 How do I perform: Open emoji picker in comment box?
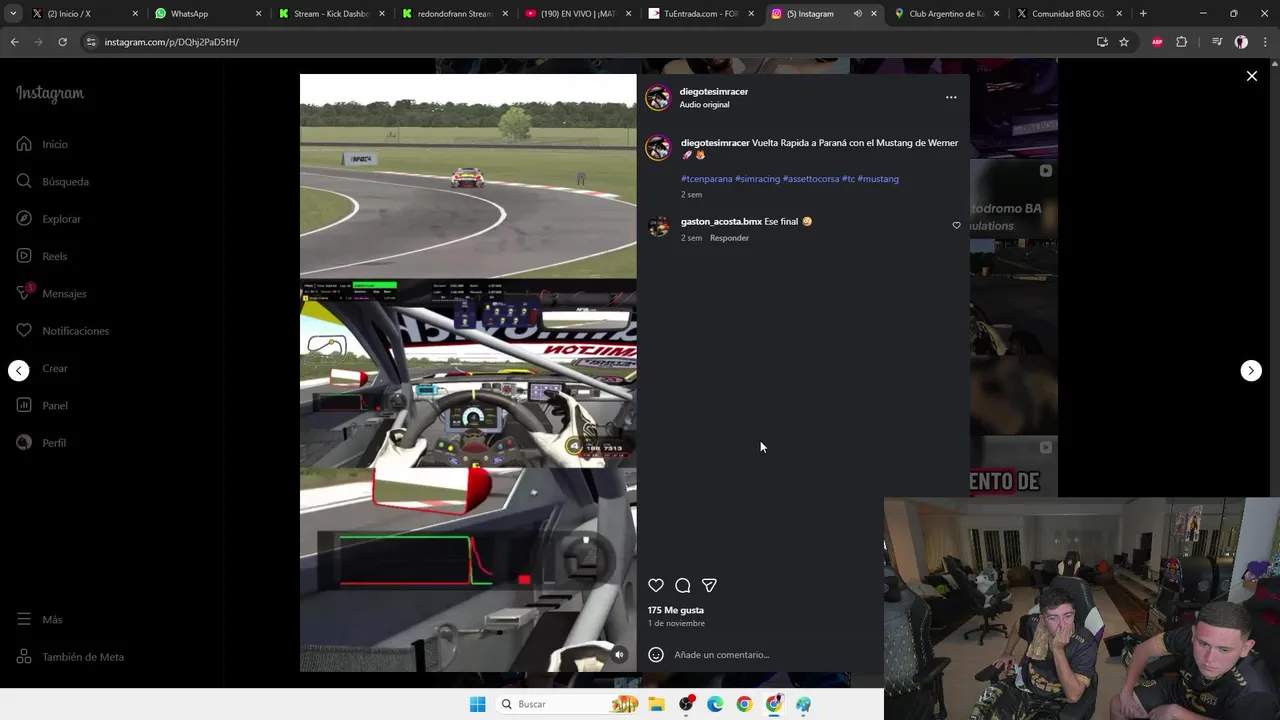(x=656, y=655)
